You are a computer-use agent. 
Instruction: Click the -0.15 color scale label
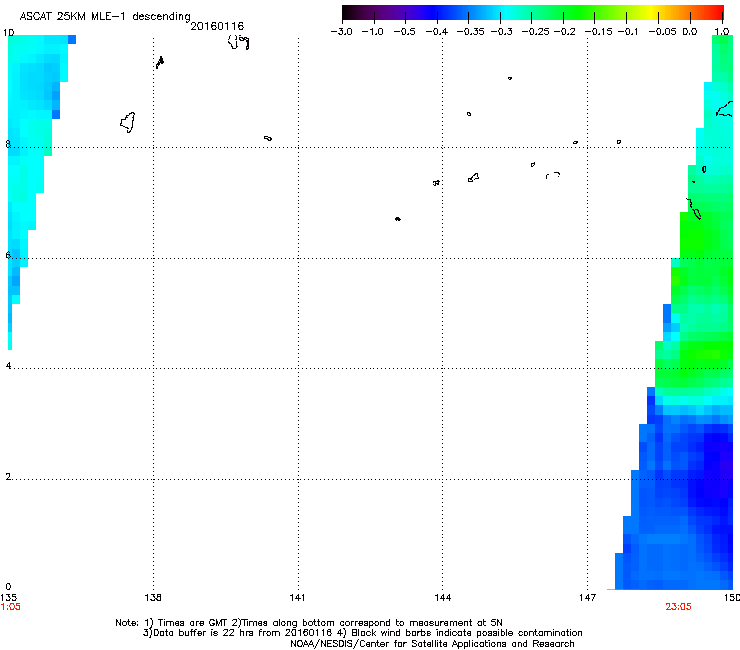coord(598,32)
